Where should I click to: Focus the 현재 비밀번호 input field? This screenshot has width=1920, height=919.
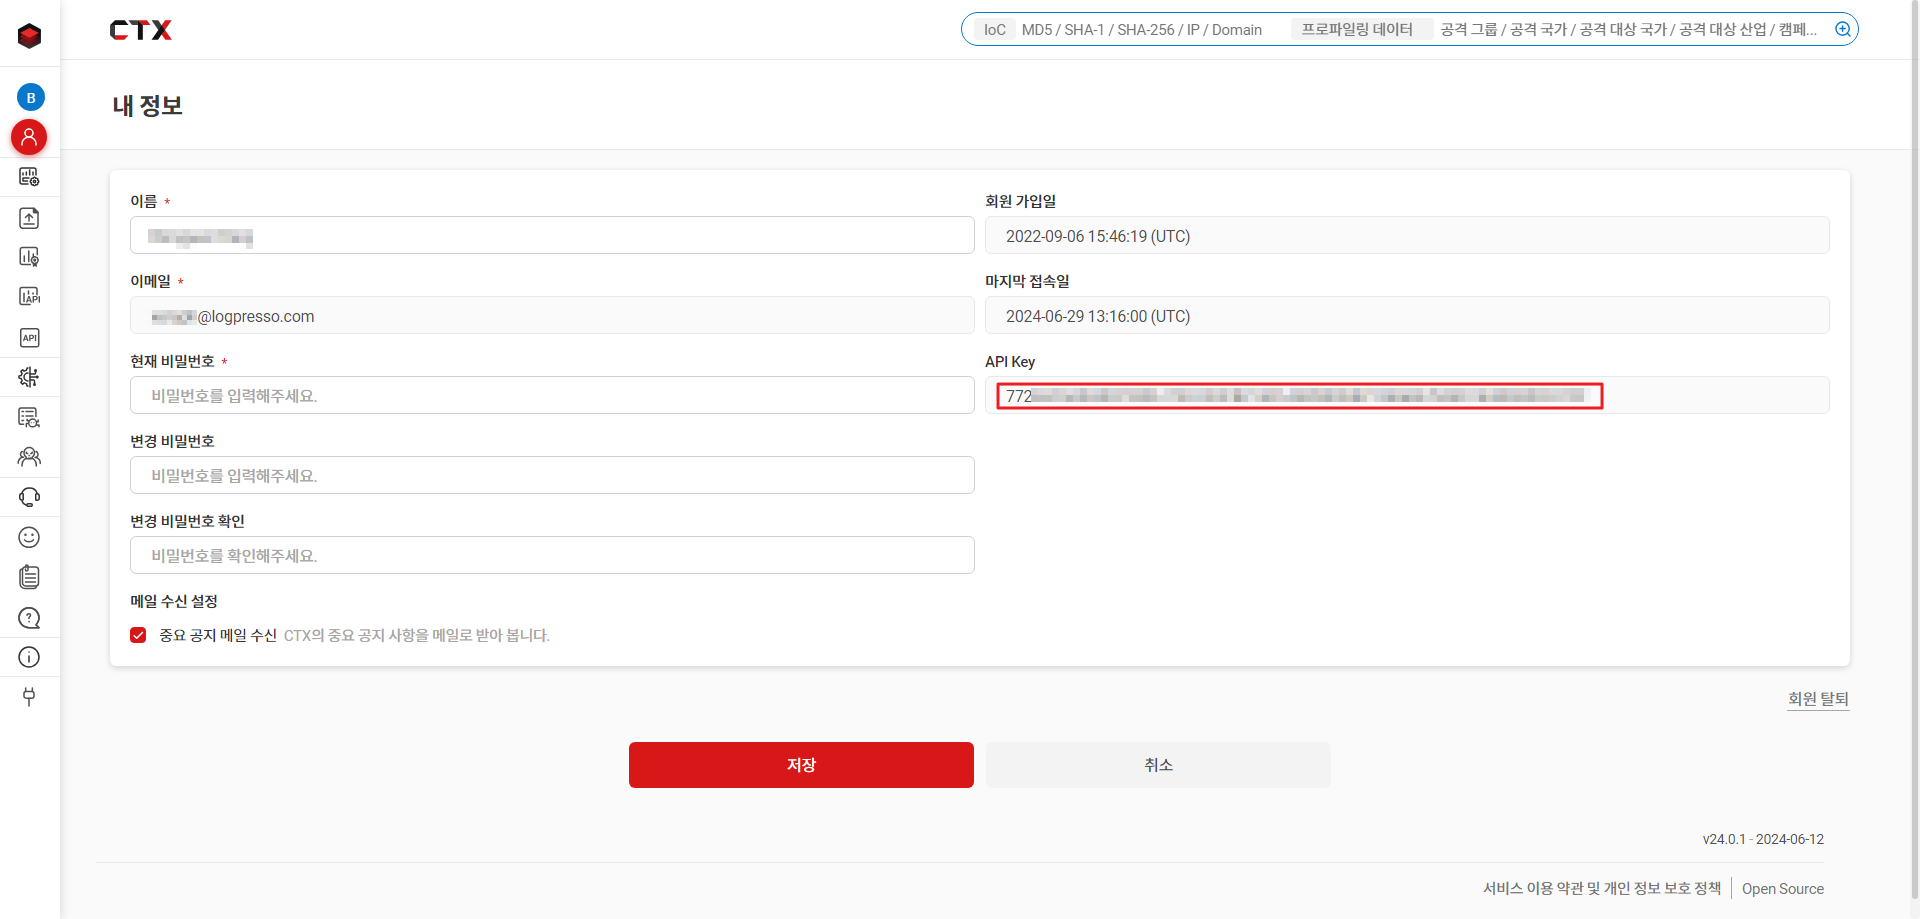point(552,395)
